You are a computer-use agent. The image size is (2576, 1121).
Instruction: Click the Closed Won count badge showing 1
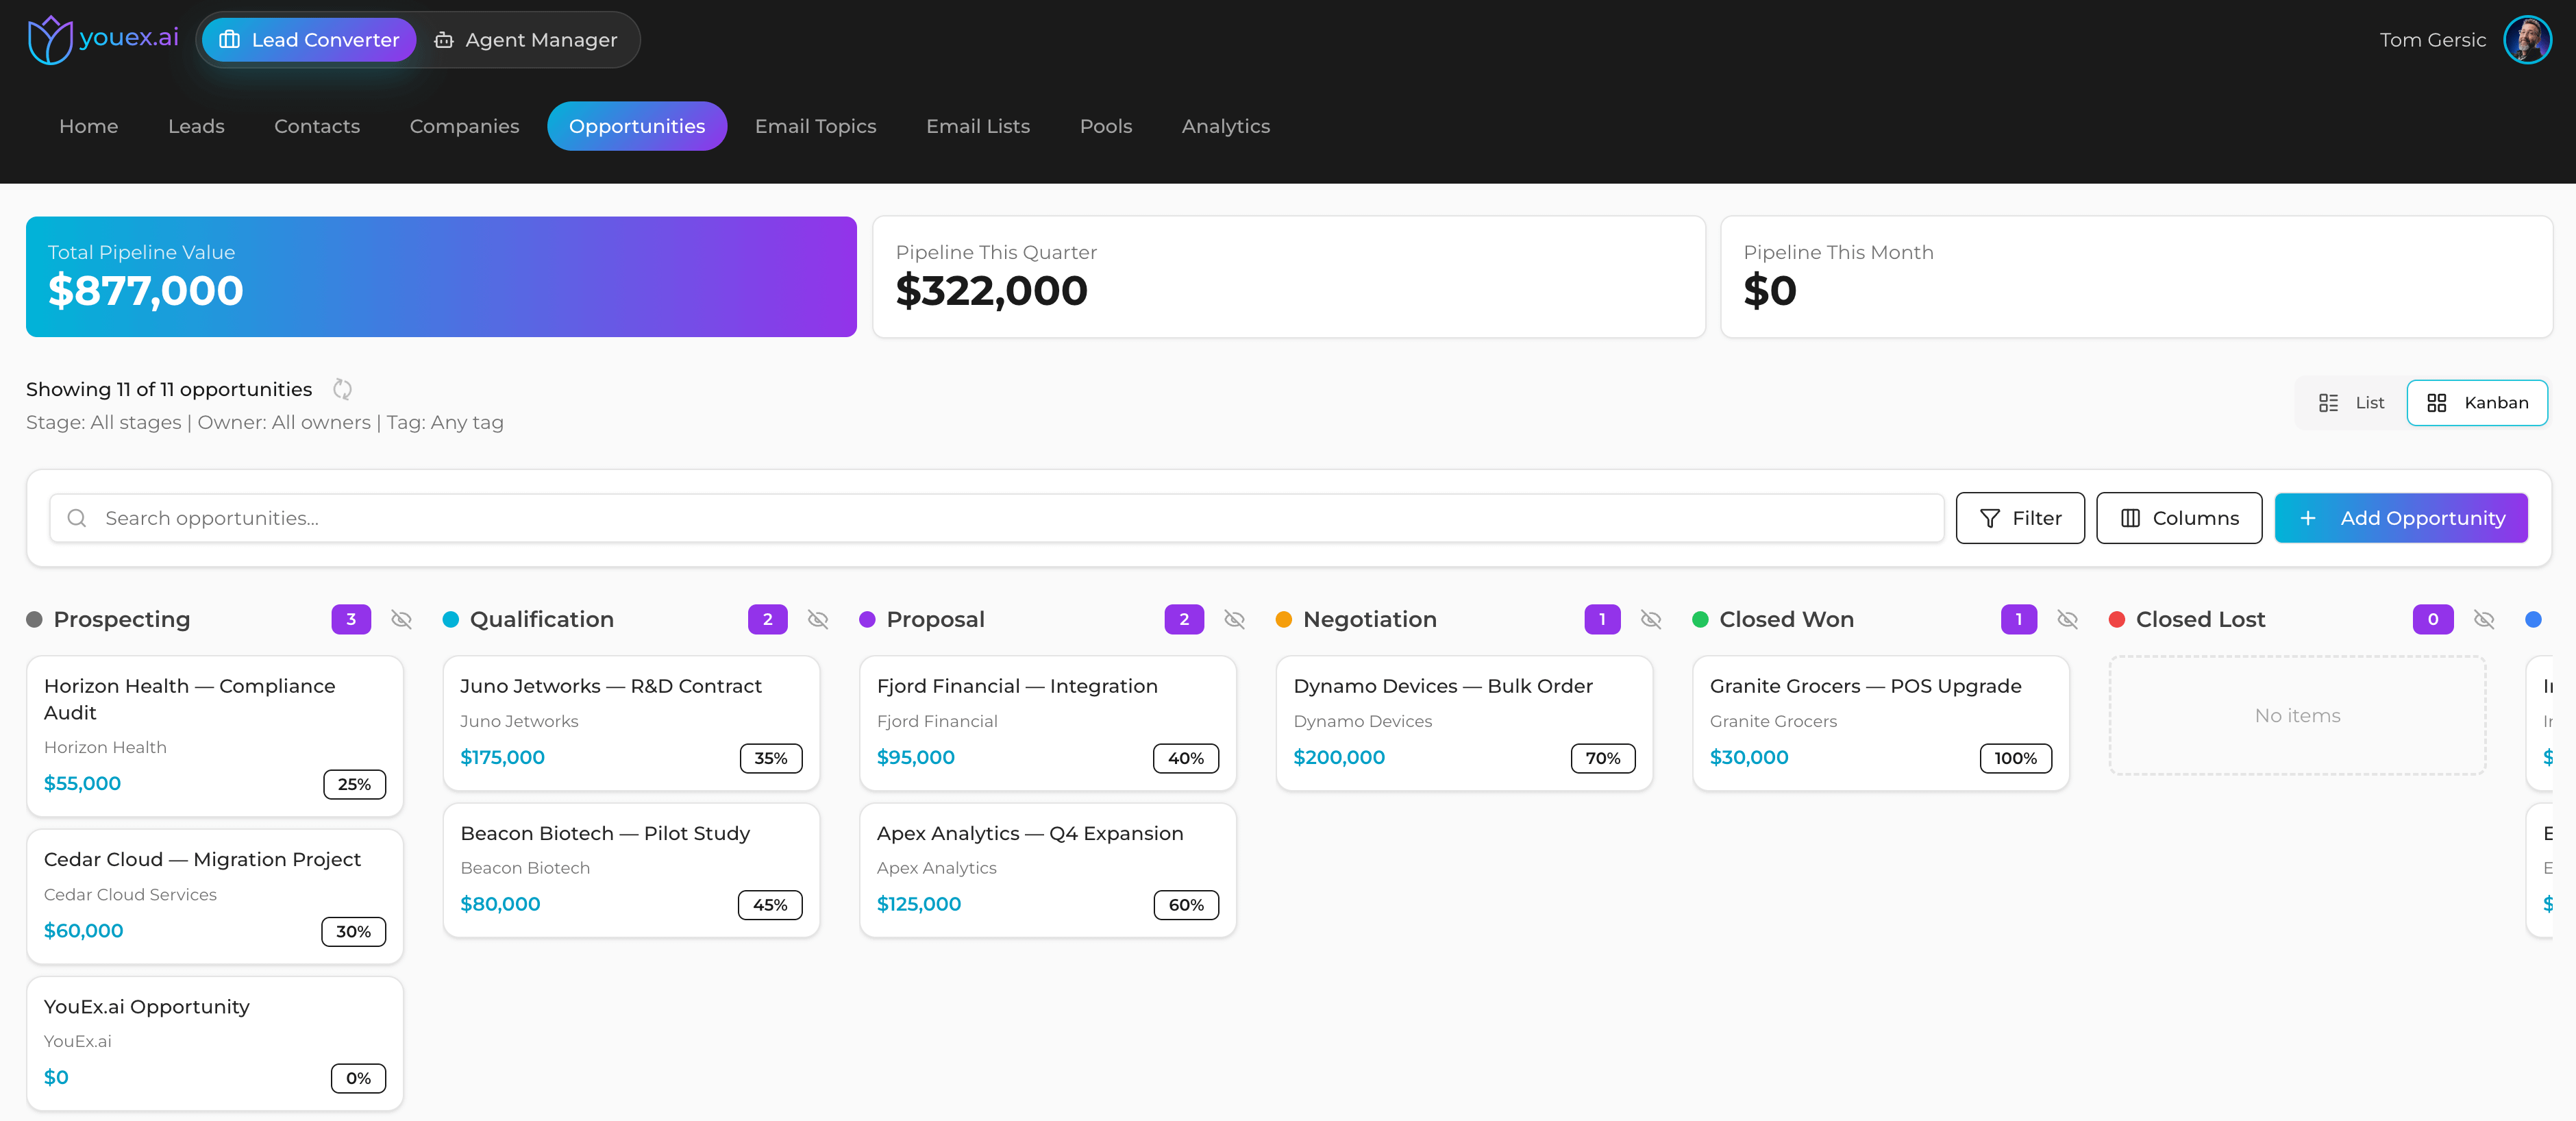[x=2018, y=619]
